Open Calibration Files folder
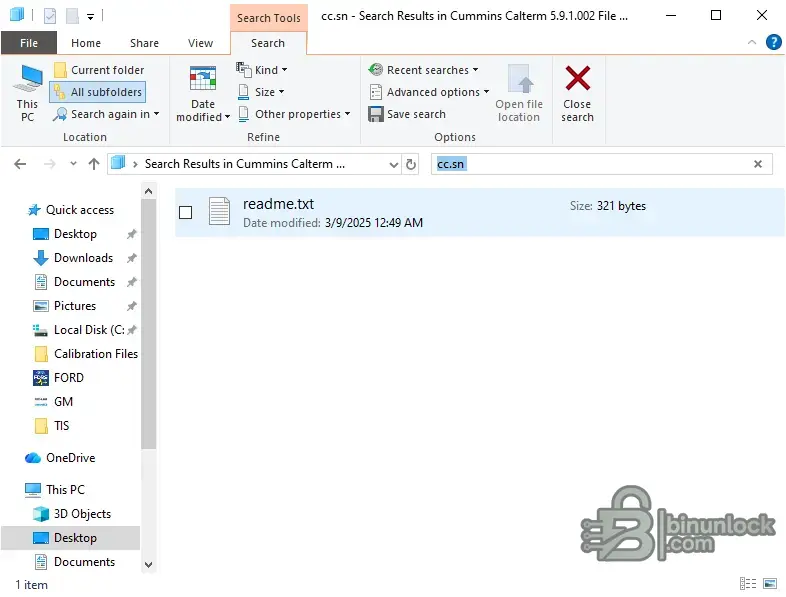Screen dimensions: 786x597 96,354
